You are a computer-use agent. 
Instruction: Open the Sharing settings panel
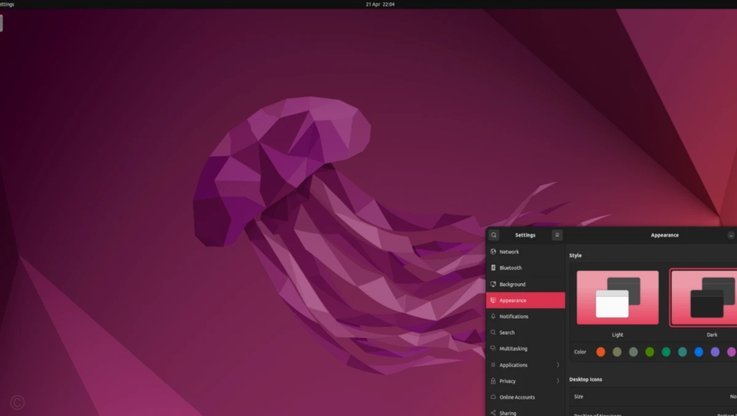[x=525, y=412]
